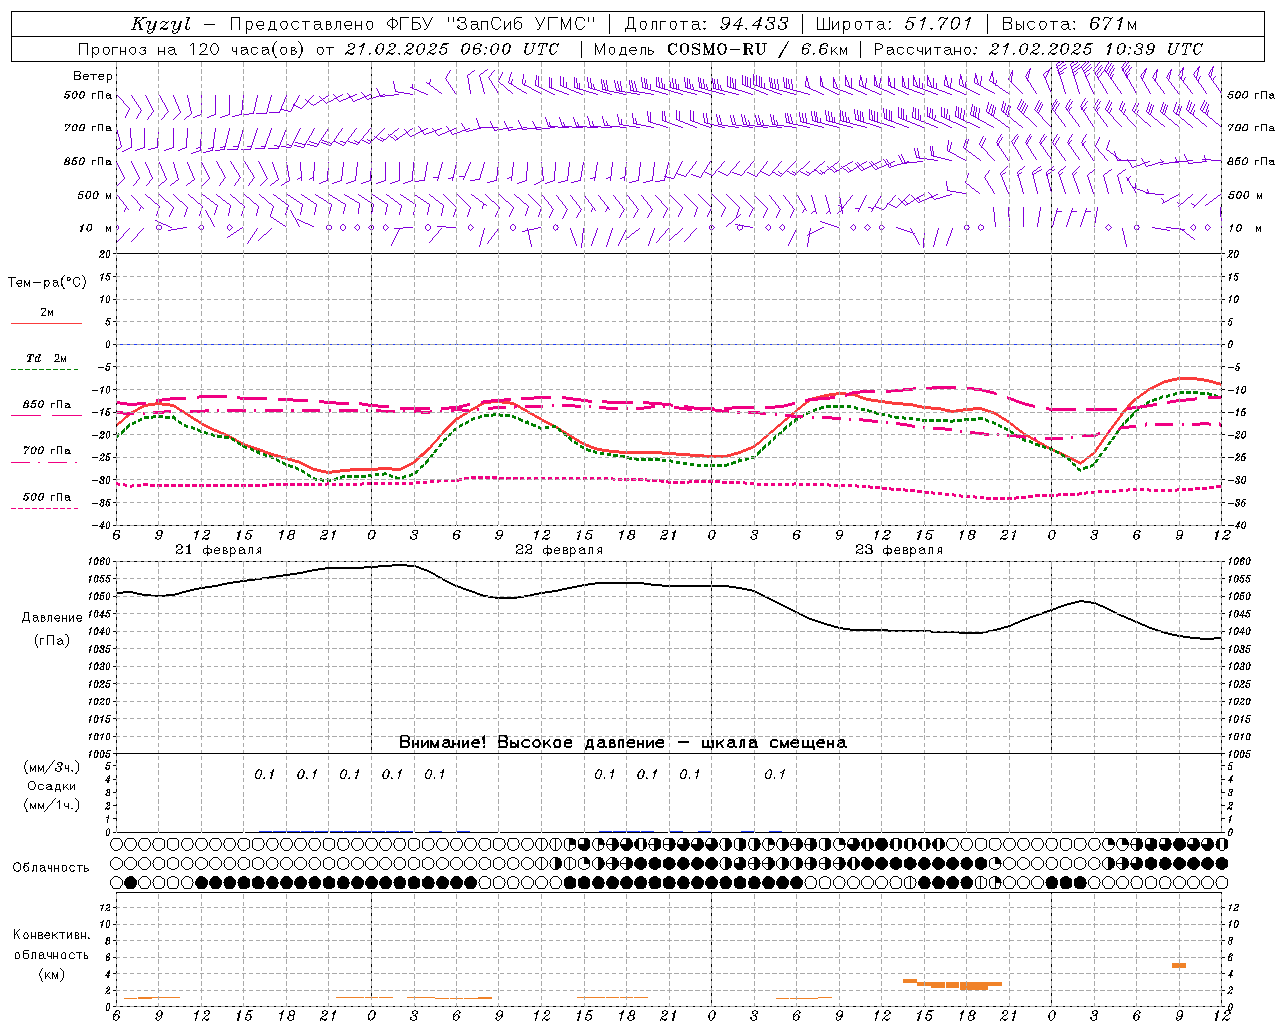Click the 2м entry in temperature legend
The height and width of the screenshot is (1024, 1280).
[47, 313]
